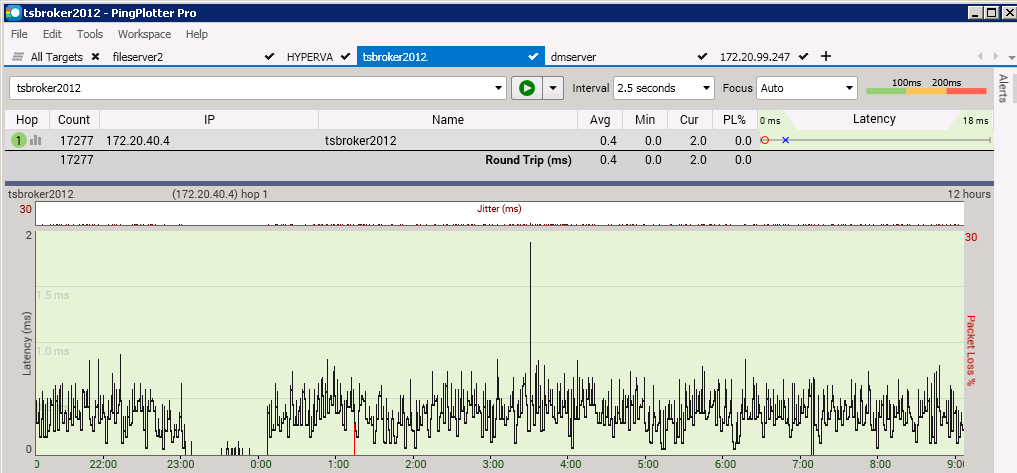Click the Count column header
The height and width of the screenshot is (473, 1017).
click(x=74, y=120)
